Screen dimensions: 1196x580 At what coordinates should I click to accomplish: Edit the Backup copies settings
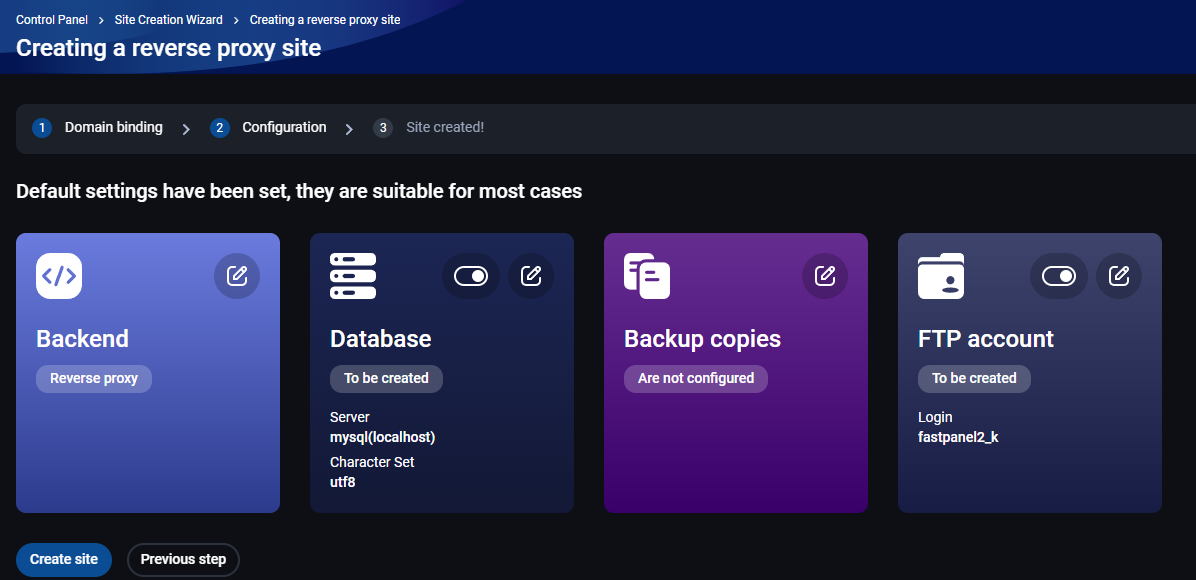click(x=825, y=276)
